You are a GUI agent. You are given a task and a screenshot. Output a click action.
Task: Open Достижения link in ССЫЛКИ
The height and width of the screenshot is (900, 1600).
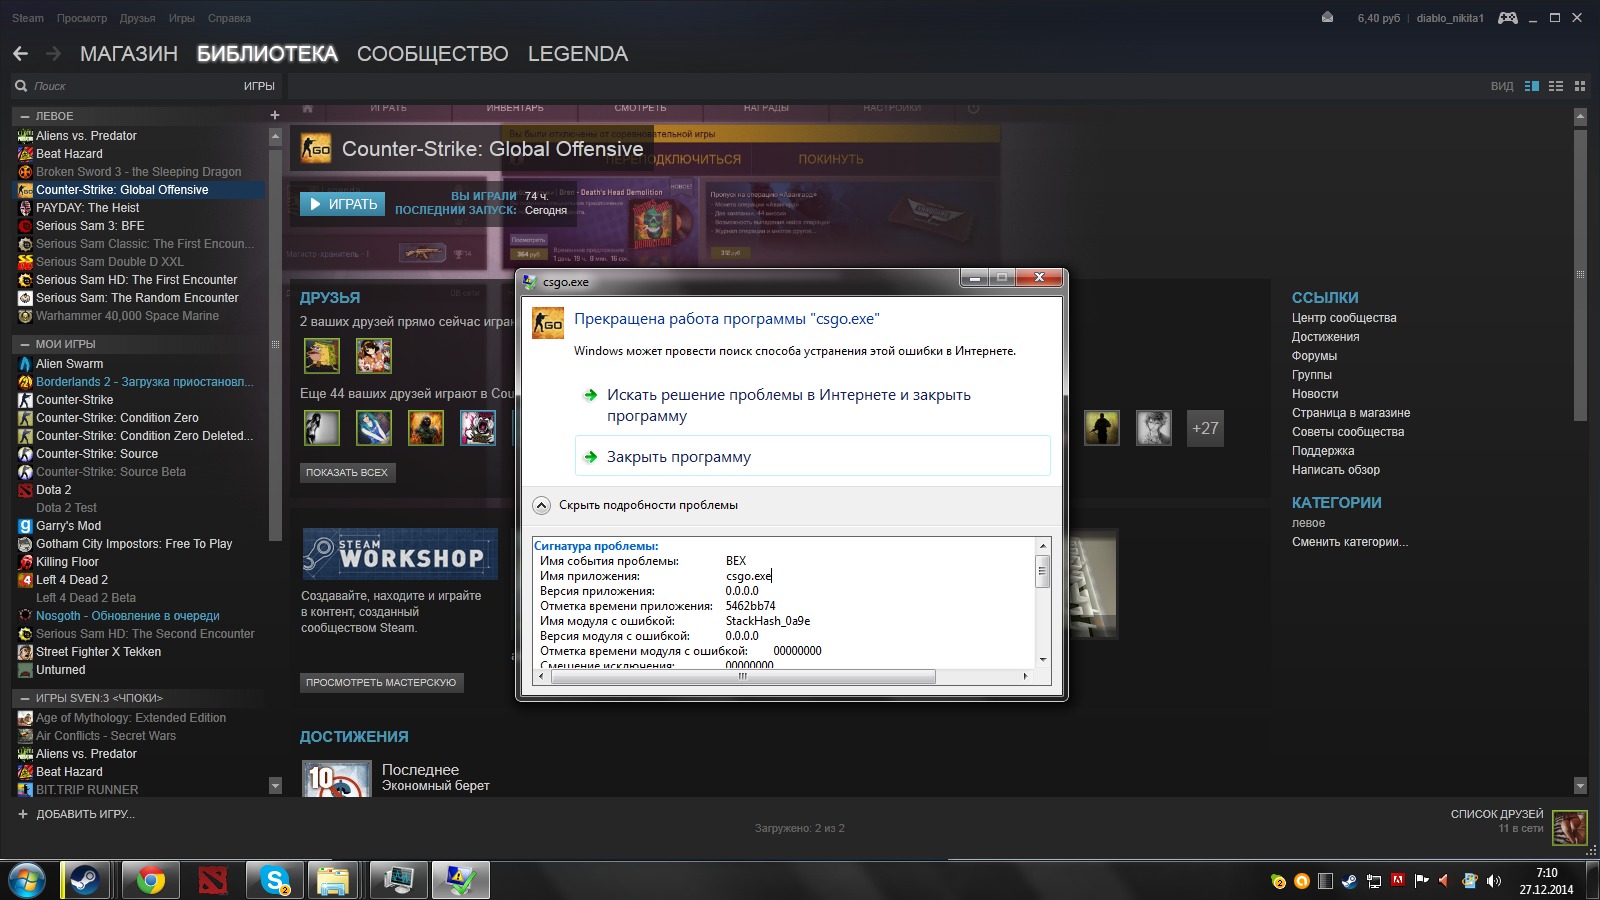[1325, 337]
